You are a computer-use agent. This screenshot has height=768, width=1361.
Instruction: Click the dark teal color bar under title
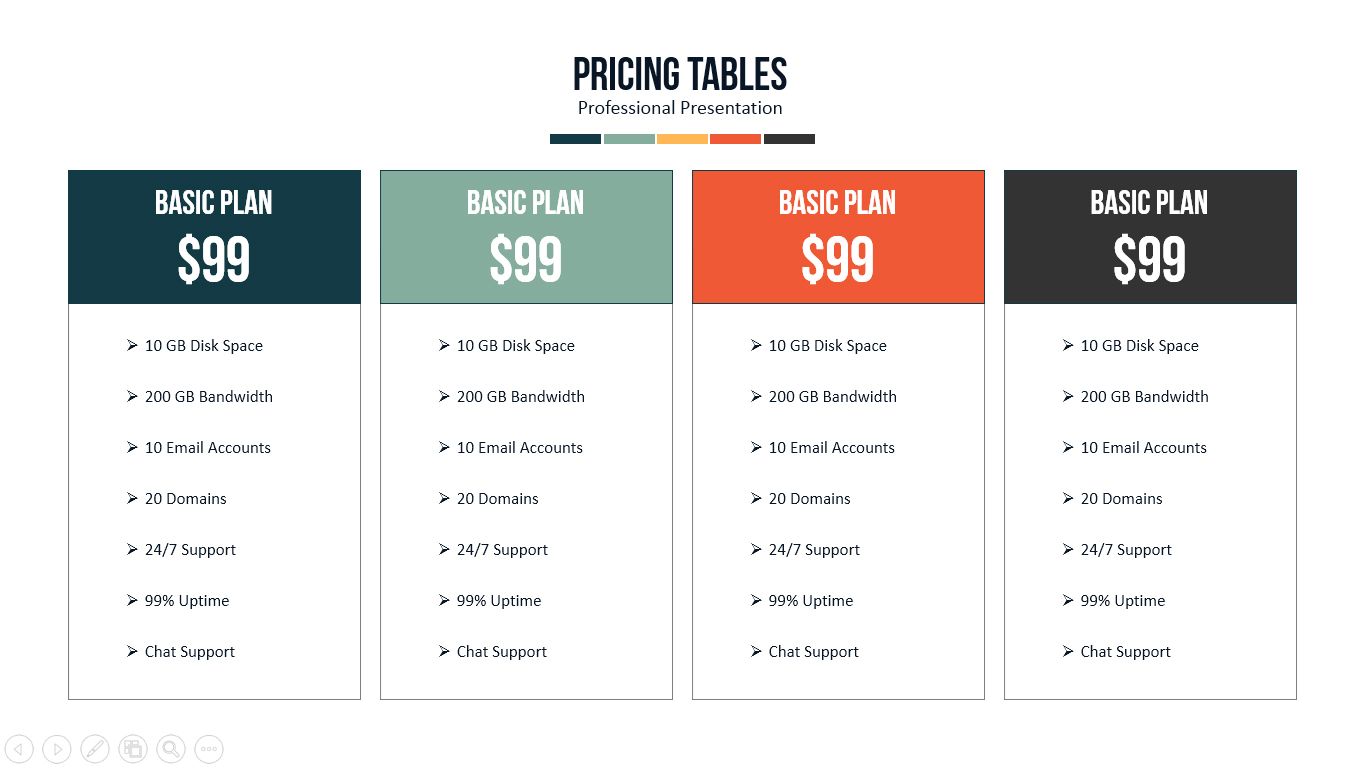click(x=575, y=139)
